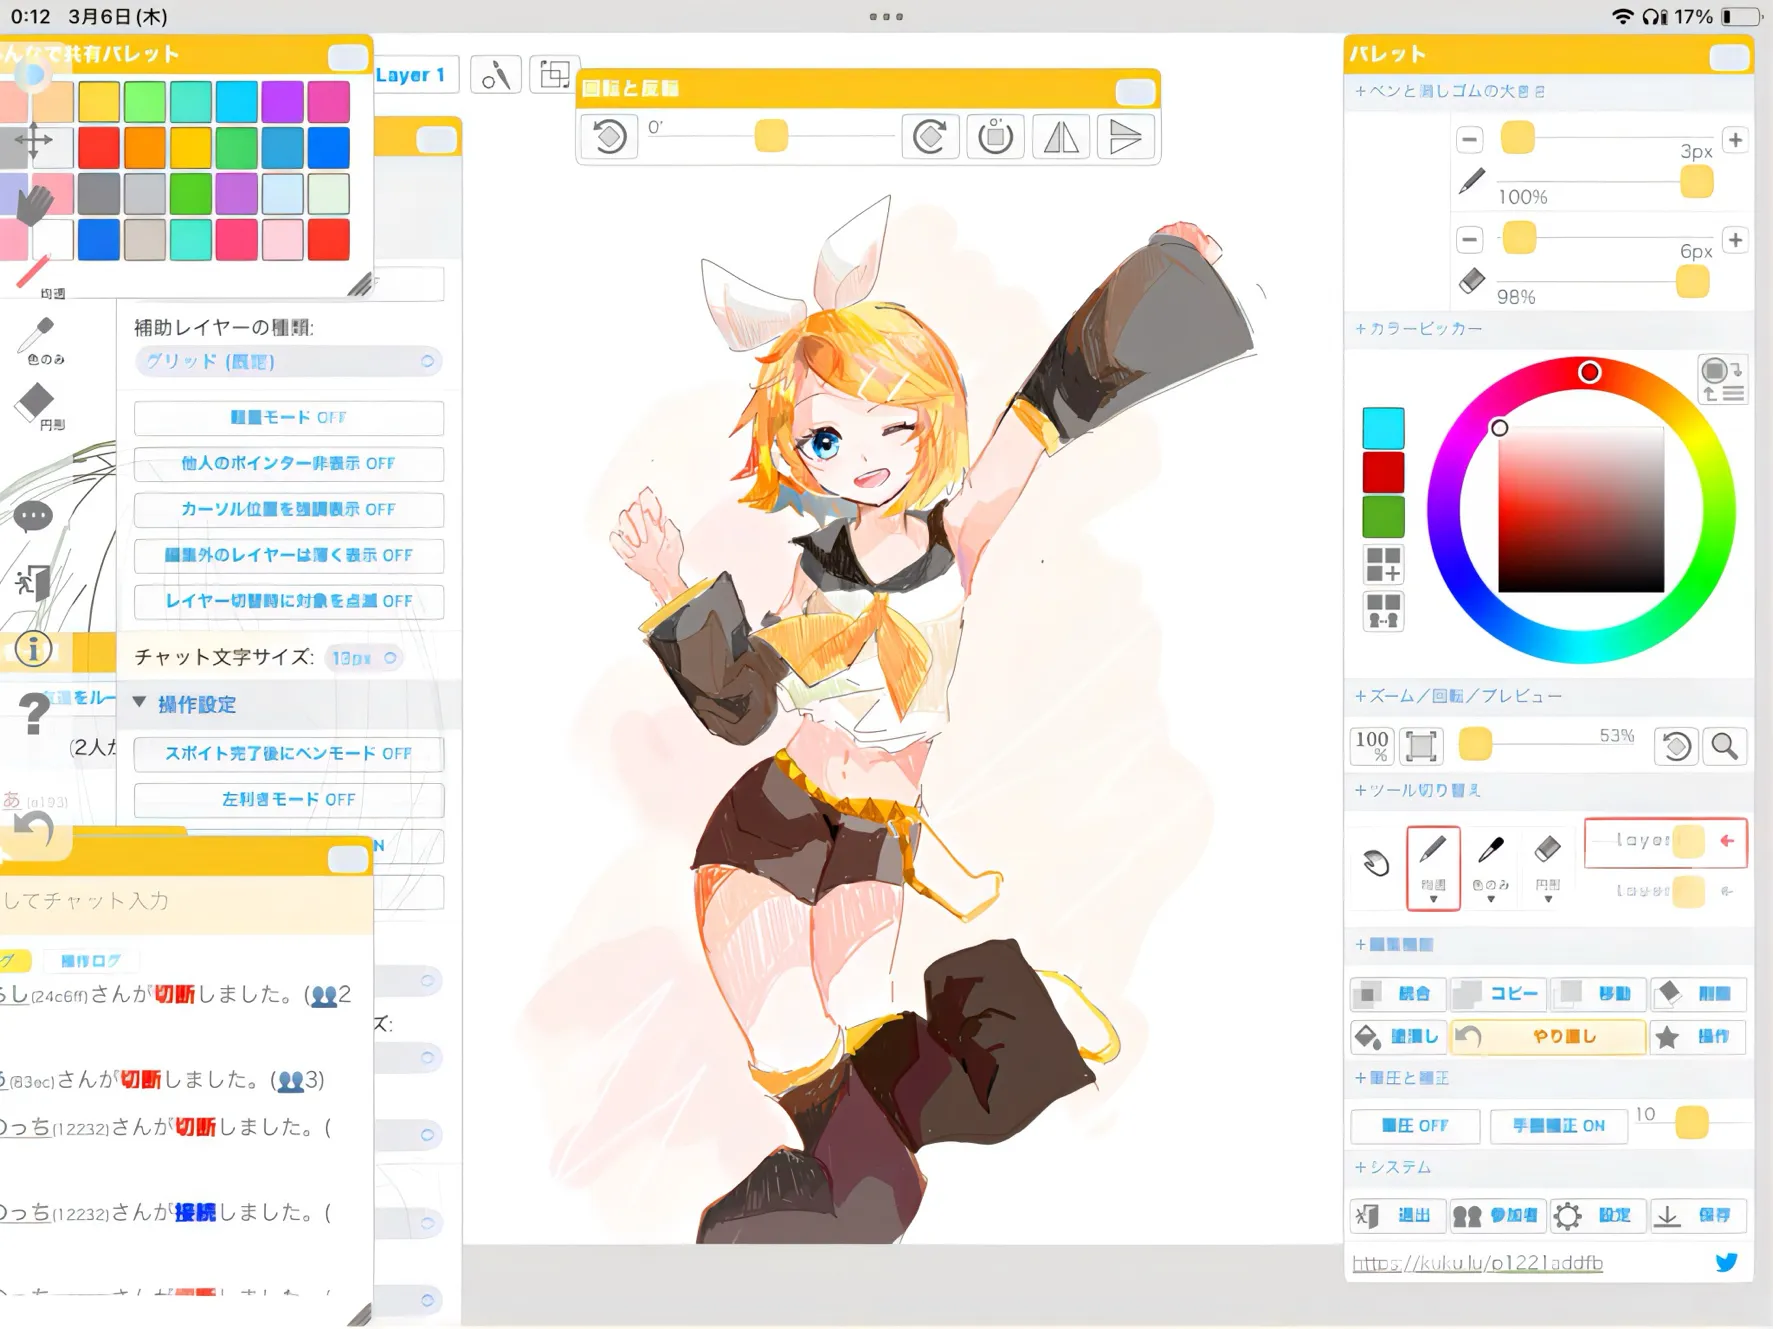Open the グリッド auxiliary layer type dropdown
This screenshot has height=1329, width=1773.
pos(288,361)
